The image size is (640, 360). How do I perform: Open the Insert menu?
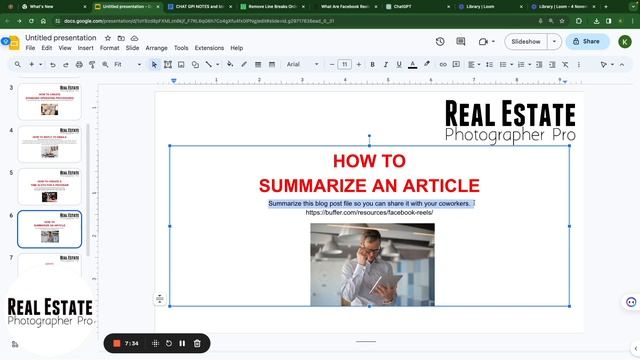pyautogui.click(x=85, y=48)
